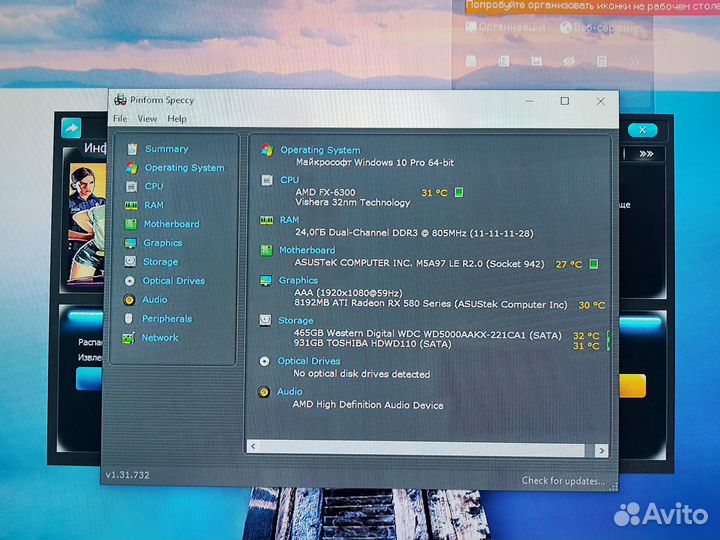This screenshot has height=540, width=720.
Task: Click the Piriform Speccy title bar logo
Action: [x=120, y=99]
